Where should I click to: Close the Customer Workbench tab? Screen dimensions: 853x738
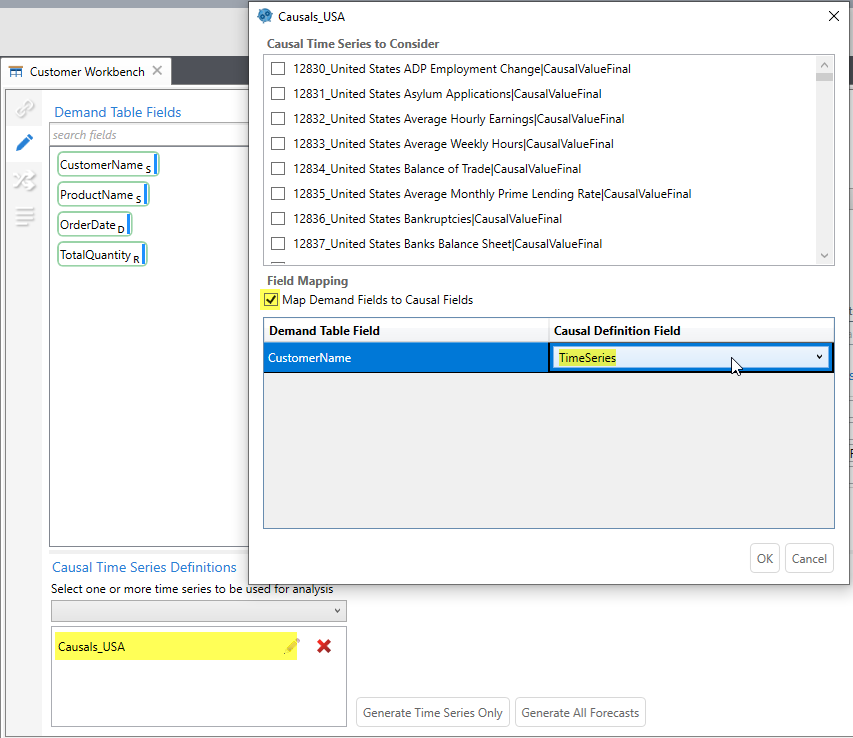click(x=157, y=71)
